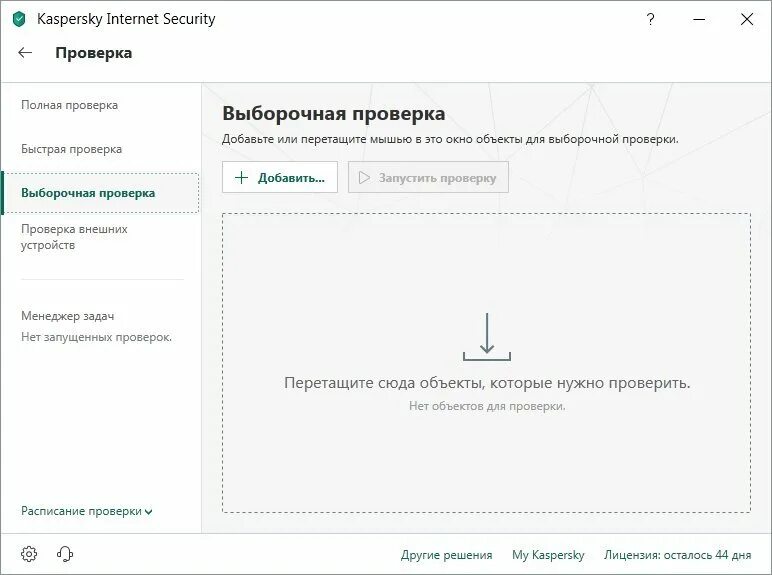Click the plus icon on Добавить
Image resolution: width=772 pixels, height=575 pixels.
click(241, 178)
